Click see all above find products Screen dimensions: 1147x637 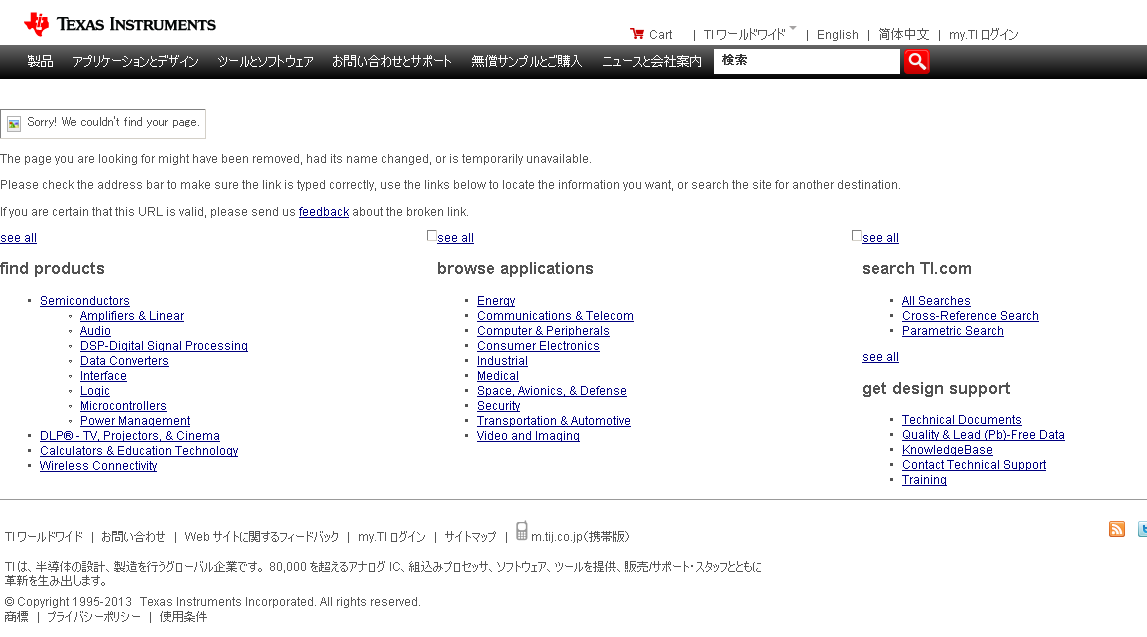[x=18, y=238]
